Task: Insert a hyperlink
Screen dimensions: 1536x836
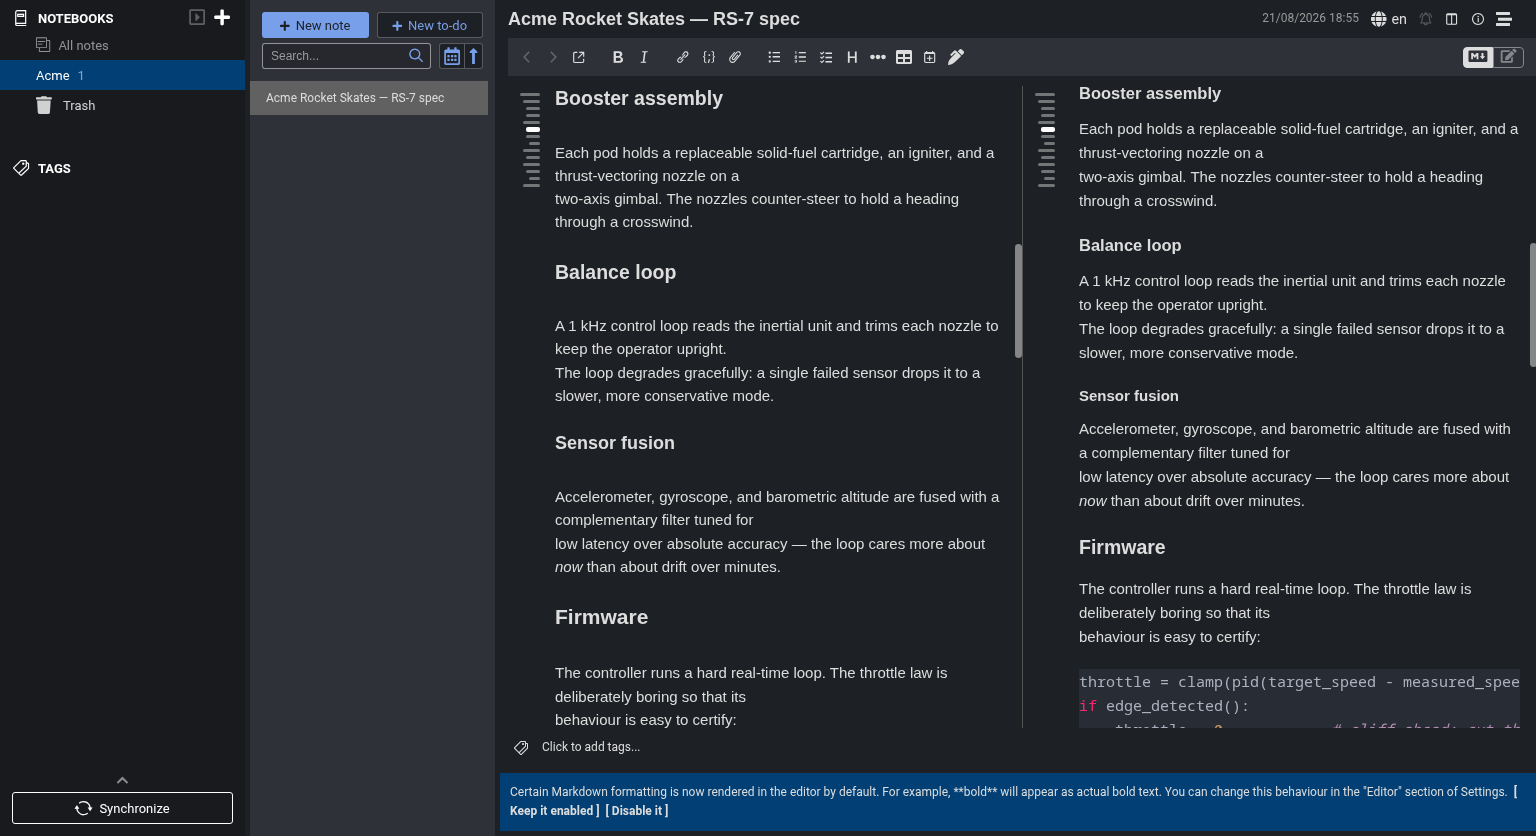Action: pos(683,57)
